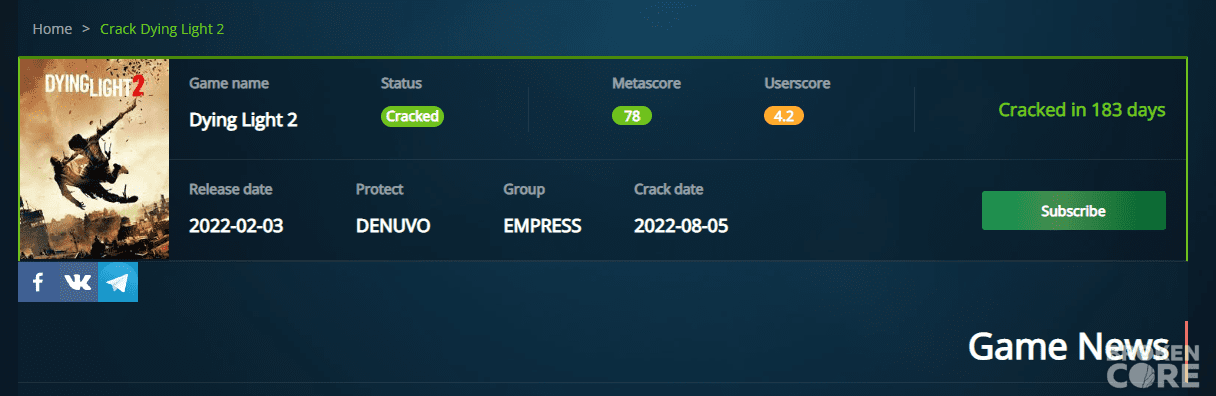Click the Userscore 4.2 badge

point(784,116)
